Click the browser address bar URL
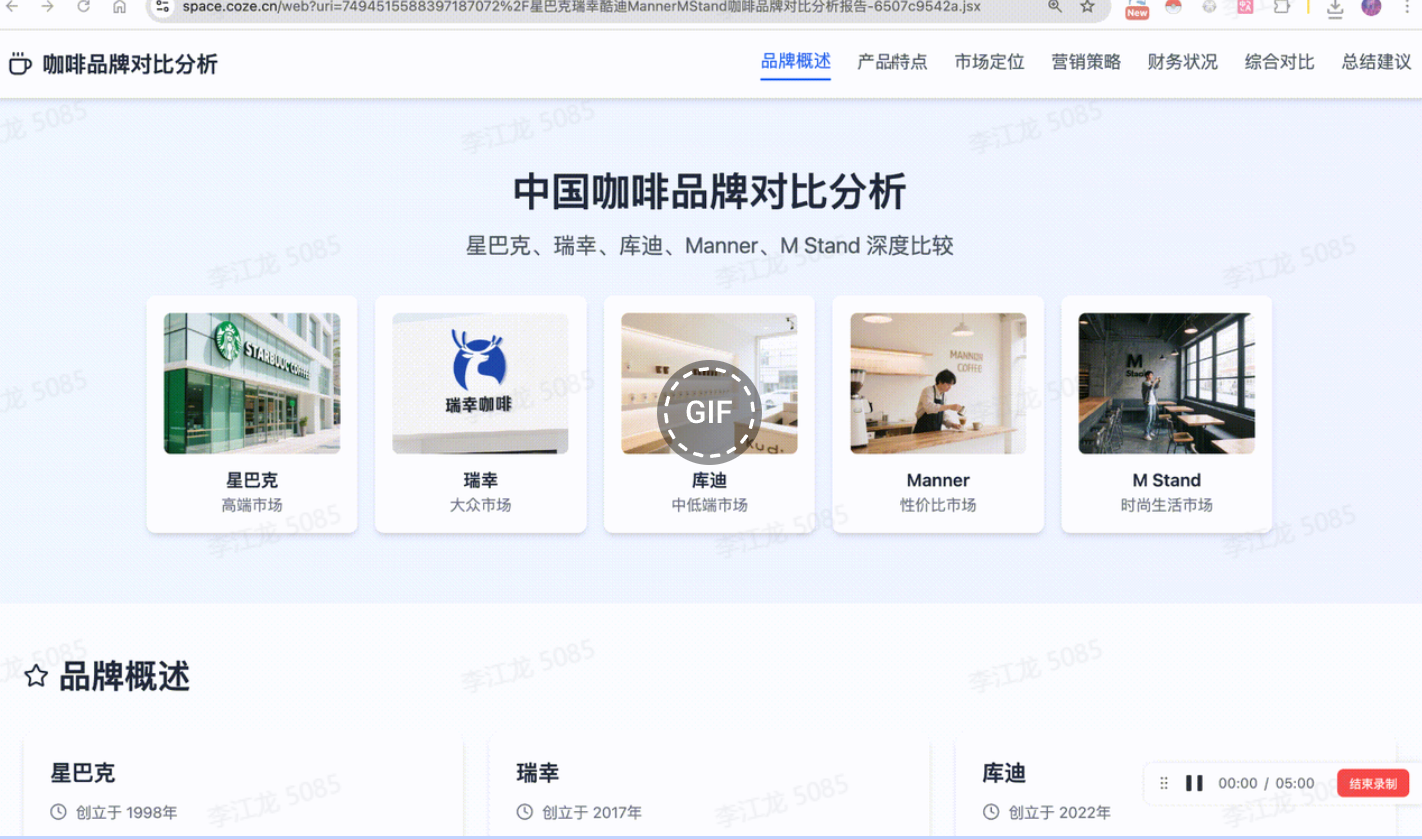1422x839 pixels. pos(580,7)
